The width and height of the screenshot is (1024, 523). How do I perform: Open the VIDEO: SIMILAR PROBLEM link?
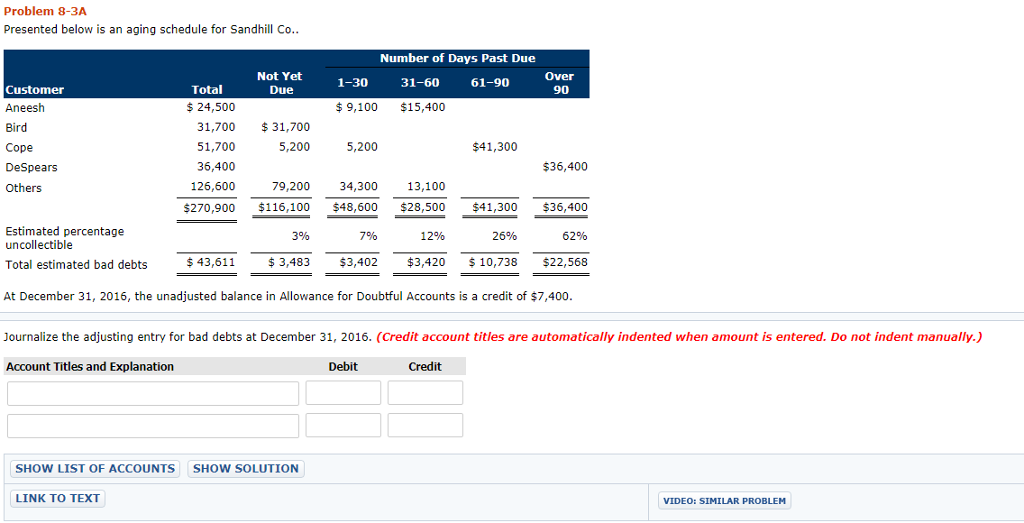pos(724,500)
